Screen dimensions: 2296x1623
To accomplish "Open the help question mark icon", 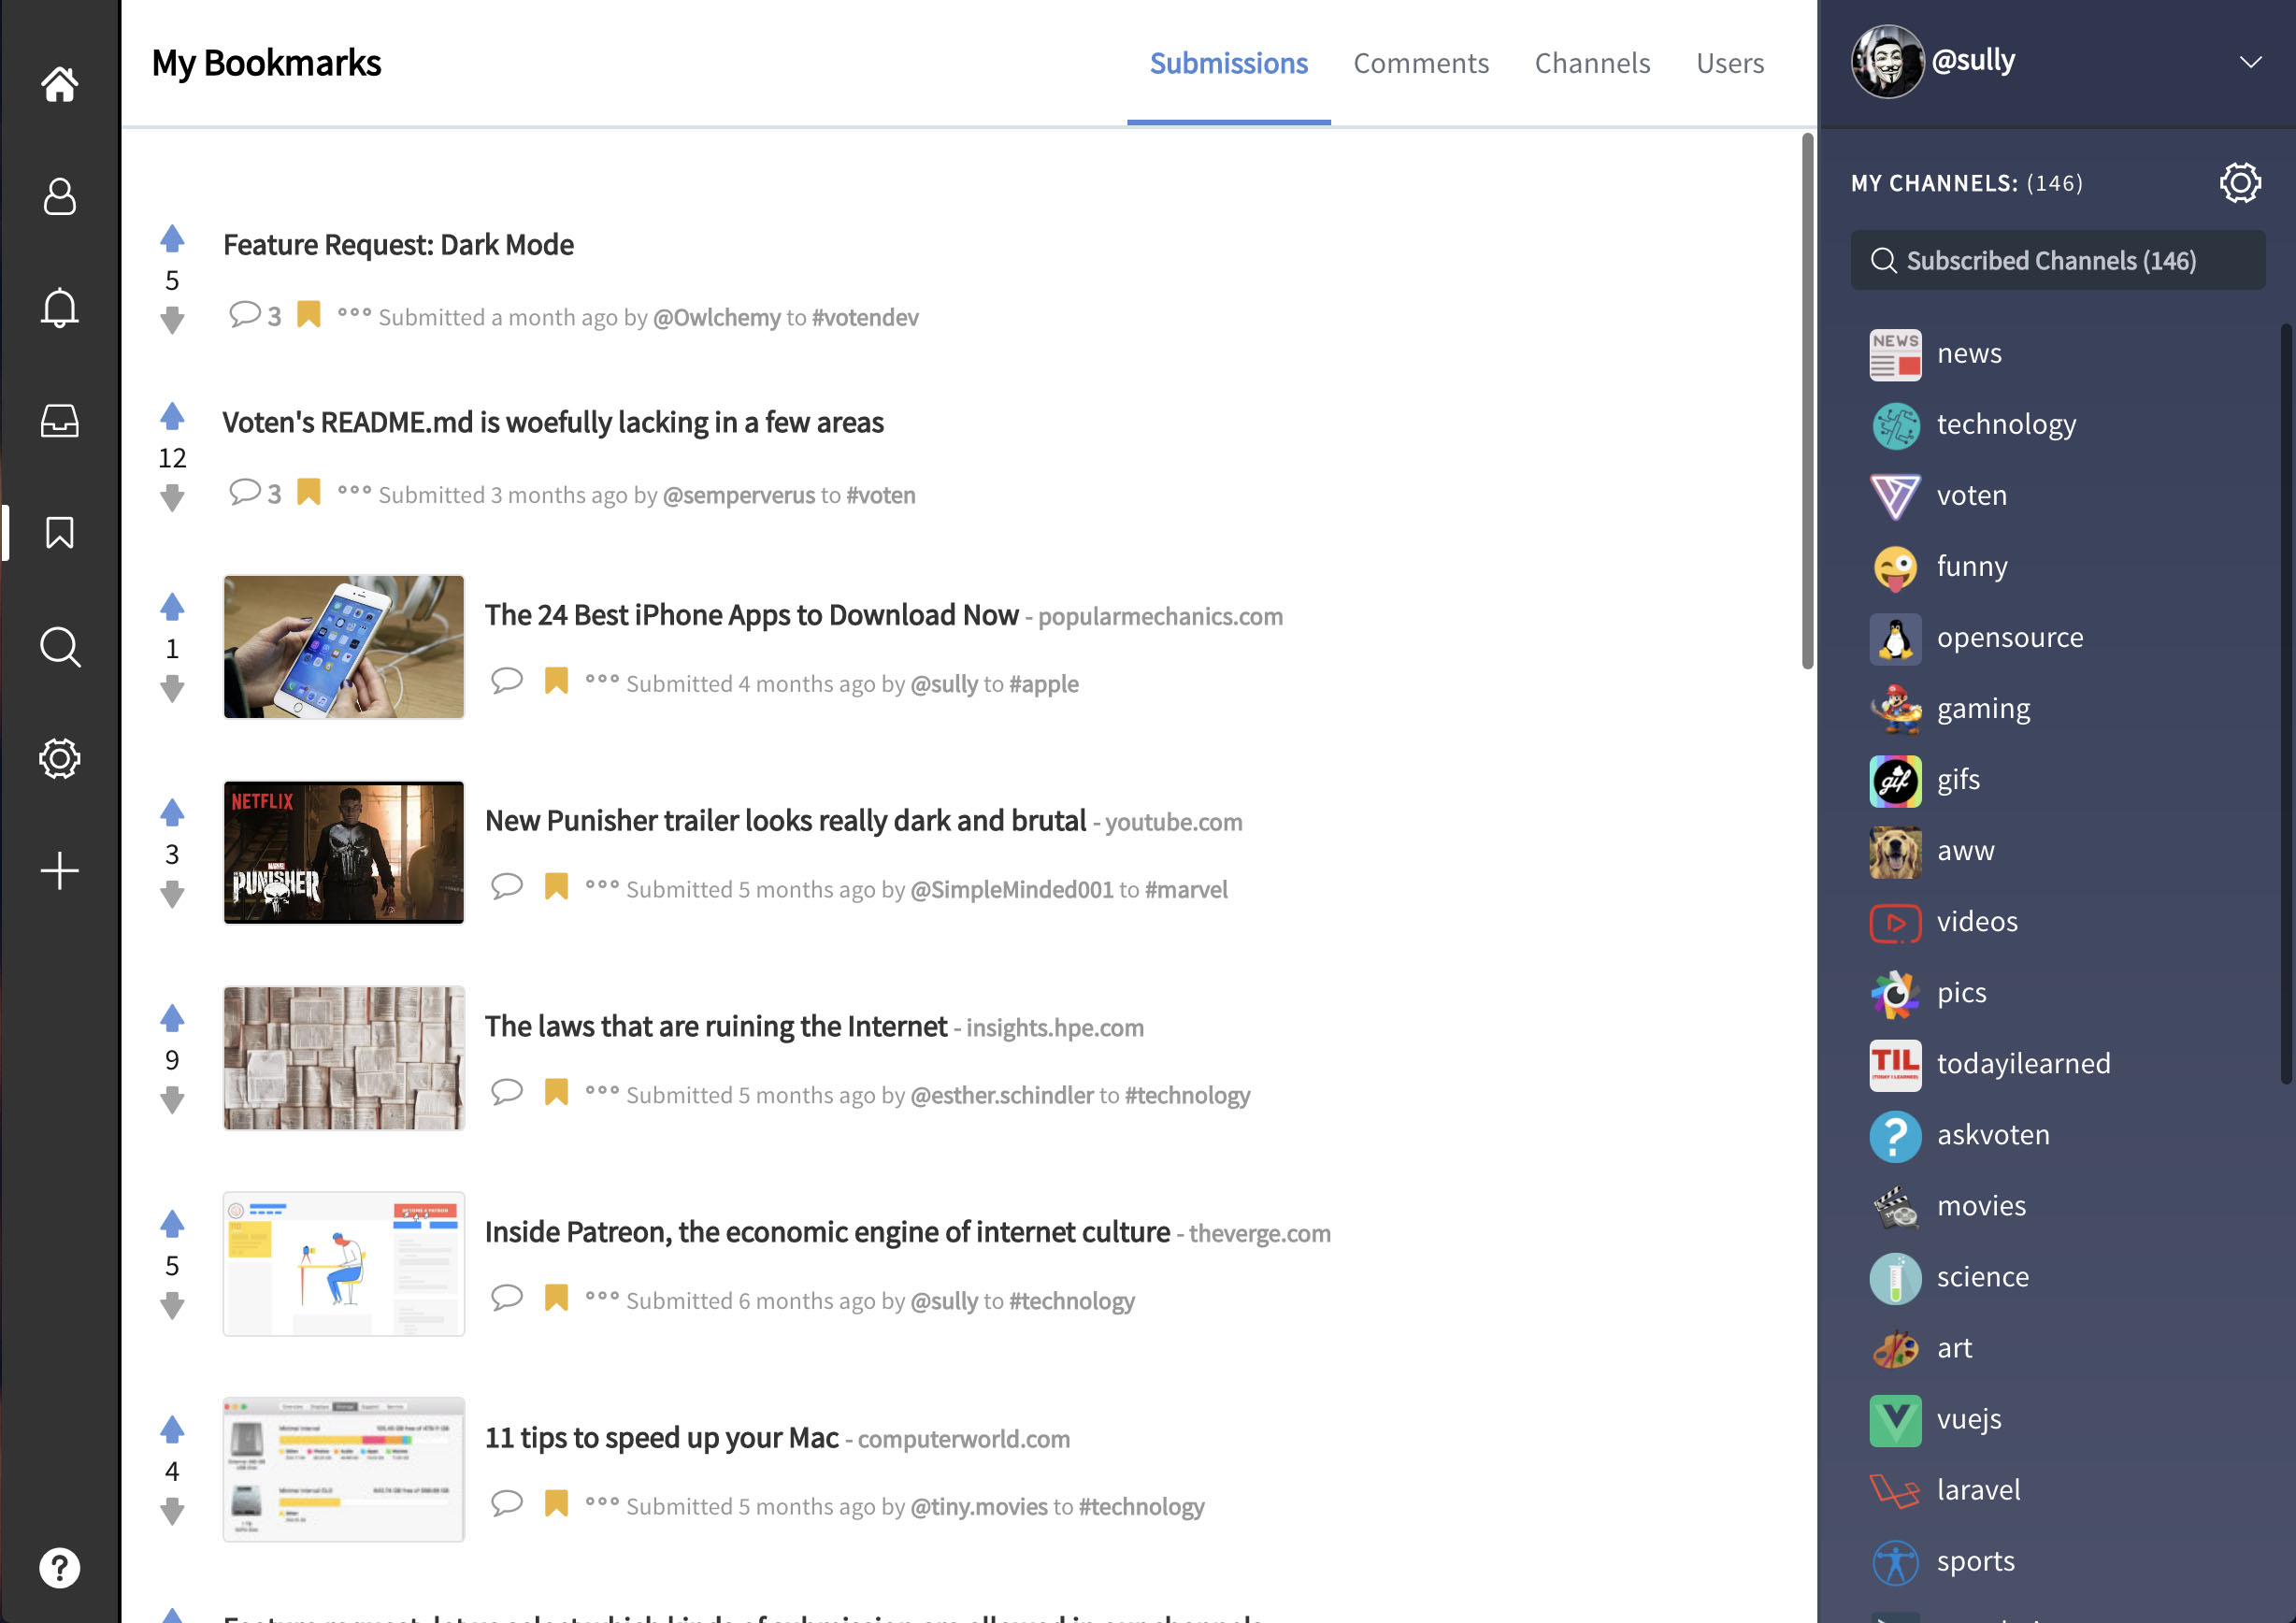I will point(59,1567).
